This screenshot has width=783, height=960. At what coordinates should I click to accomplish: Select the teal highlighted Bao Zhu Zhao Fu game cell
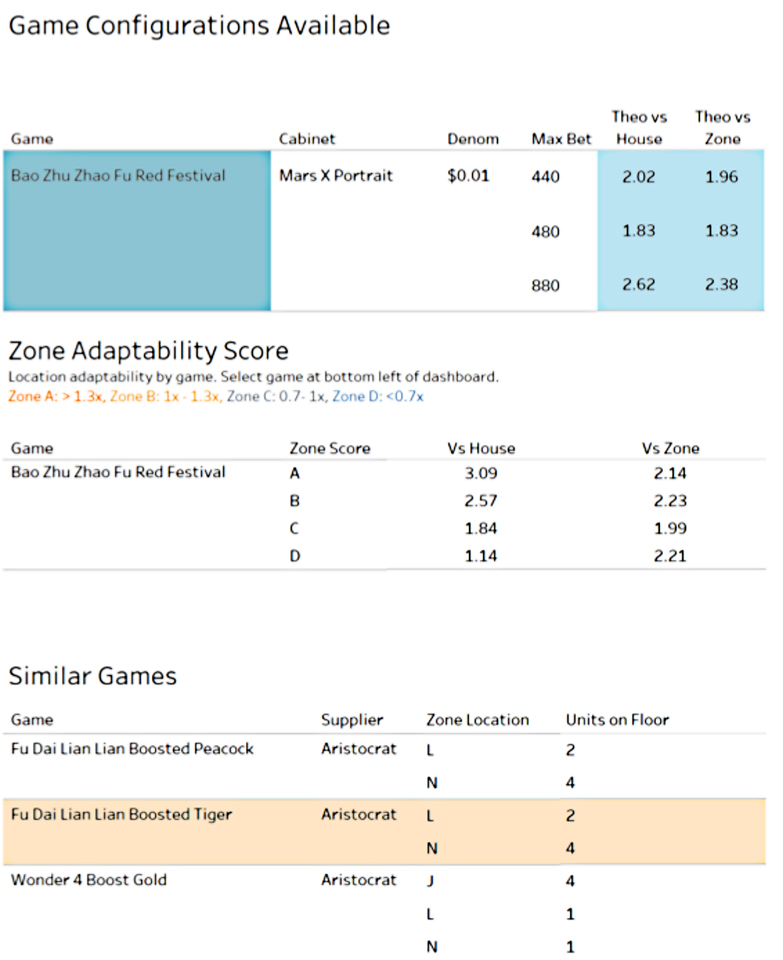(x=137, y=230)
